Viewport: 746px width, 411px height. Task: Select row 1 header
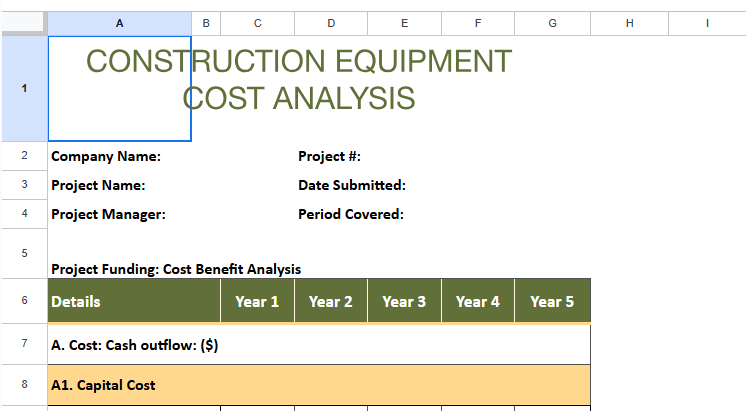(23, 88)
